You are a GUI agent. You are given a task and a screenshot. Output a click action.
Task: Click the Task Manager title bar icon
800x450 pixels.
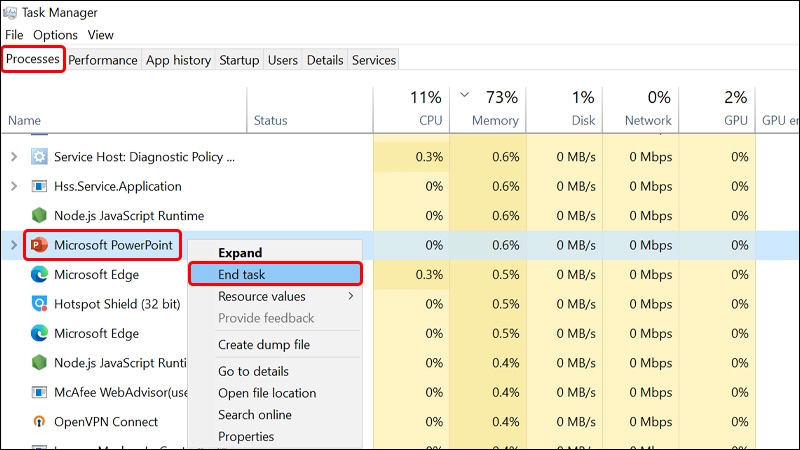[x=10, y=13]
